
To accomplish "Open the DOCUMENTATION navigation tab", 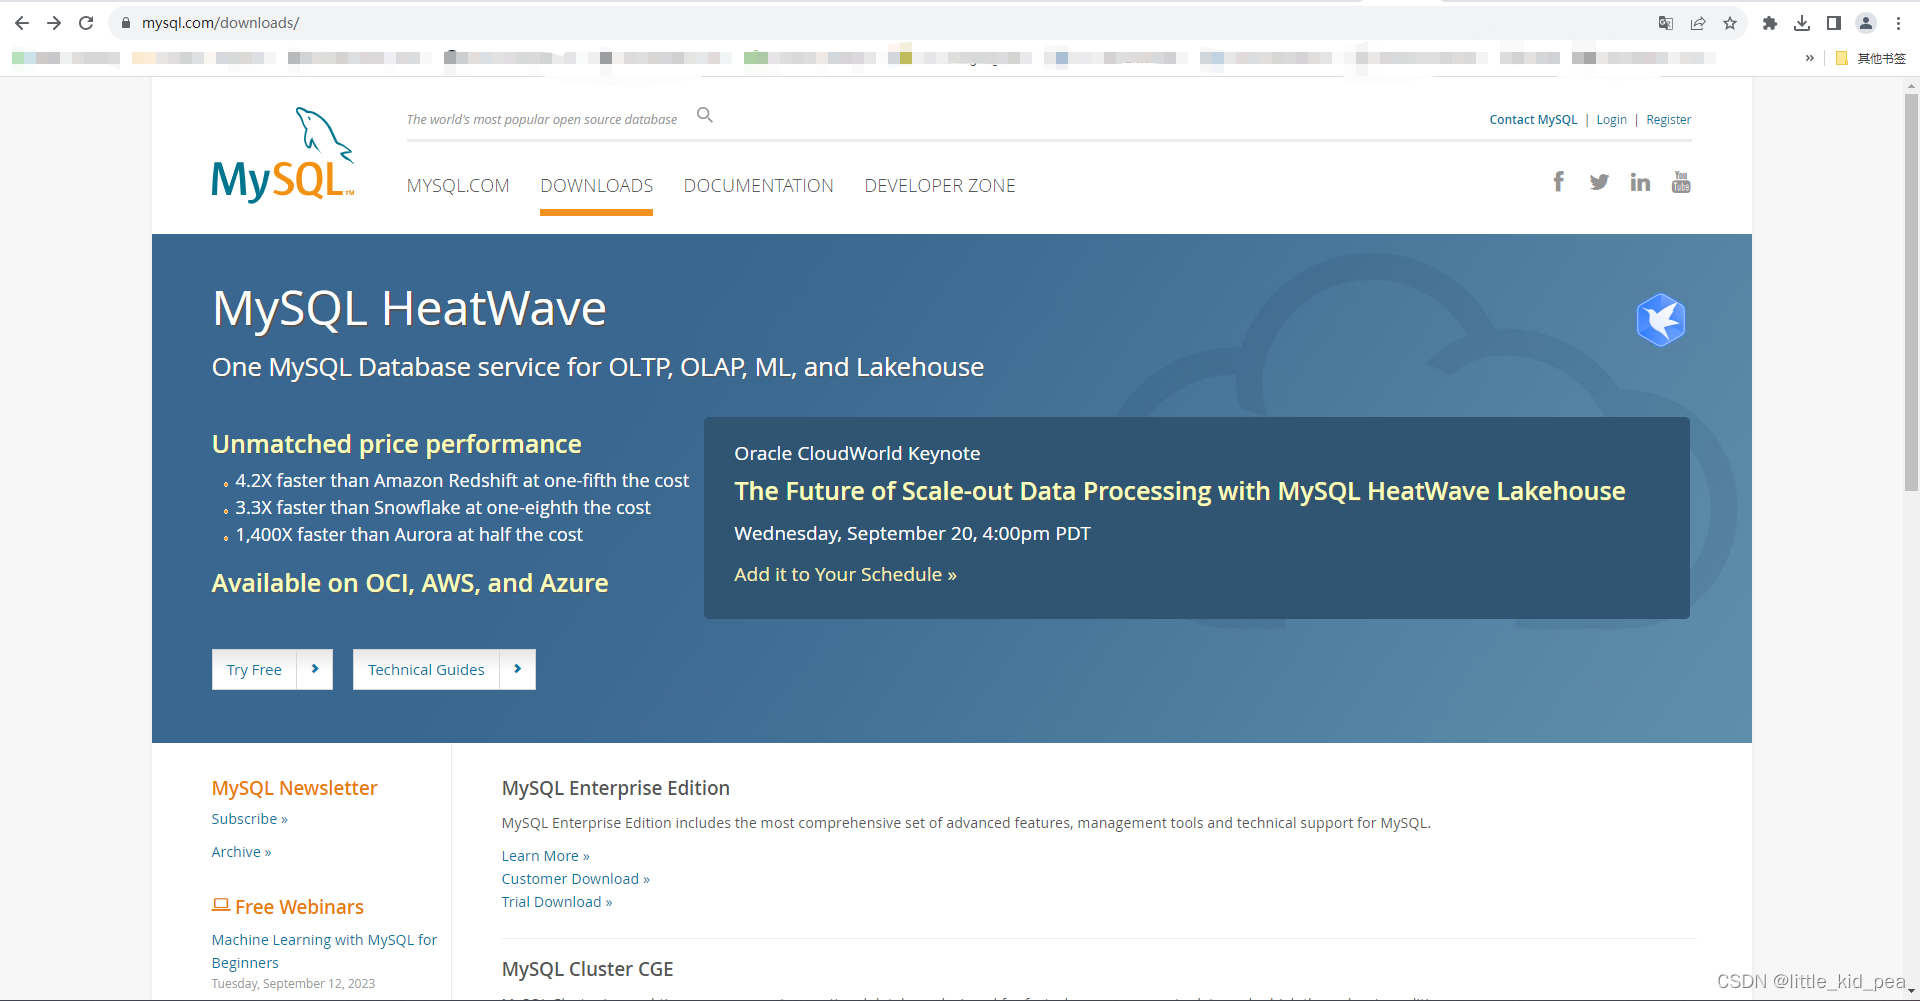I will [x=758, y=186].
